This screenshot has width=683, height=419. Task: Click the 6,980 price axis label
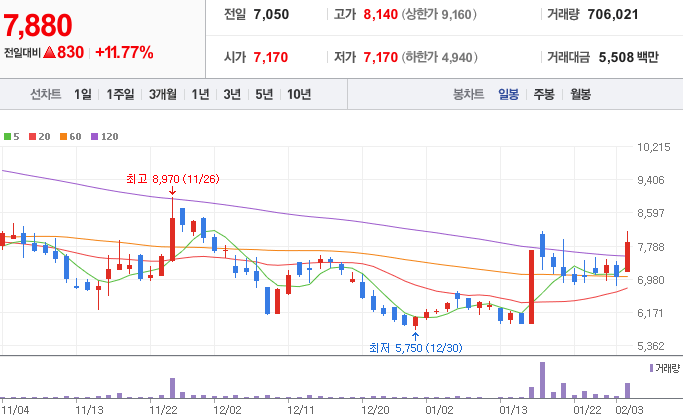(x=651, y=280)
